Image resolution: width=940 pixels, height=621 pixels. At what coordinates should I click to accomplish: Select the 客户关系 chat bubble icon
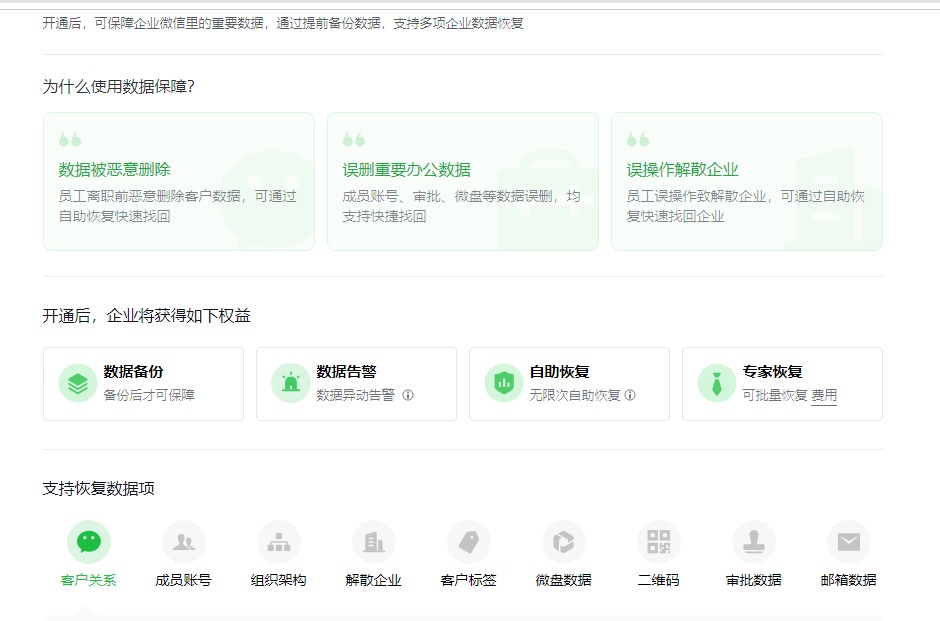[89, 542]
